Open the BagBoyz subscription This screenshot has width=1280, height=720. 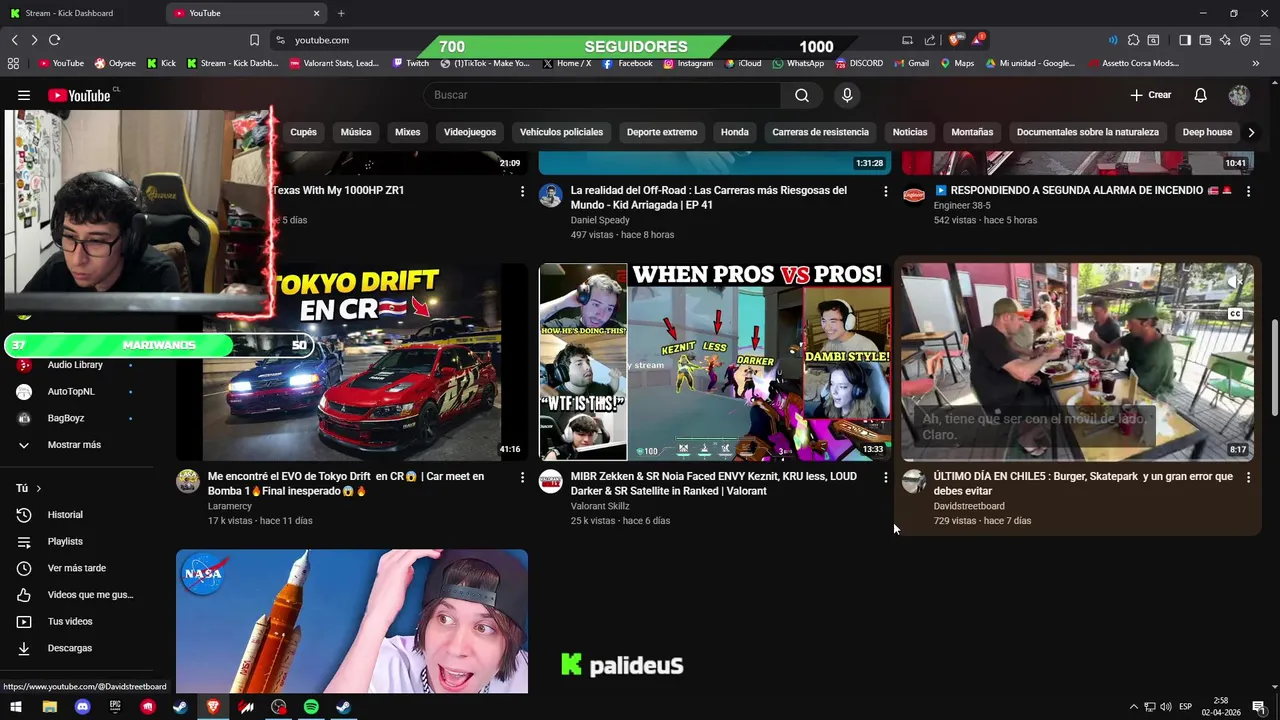click(66, 418)
